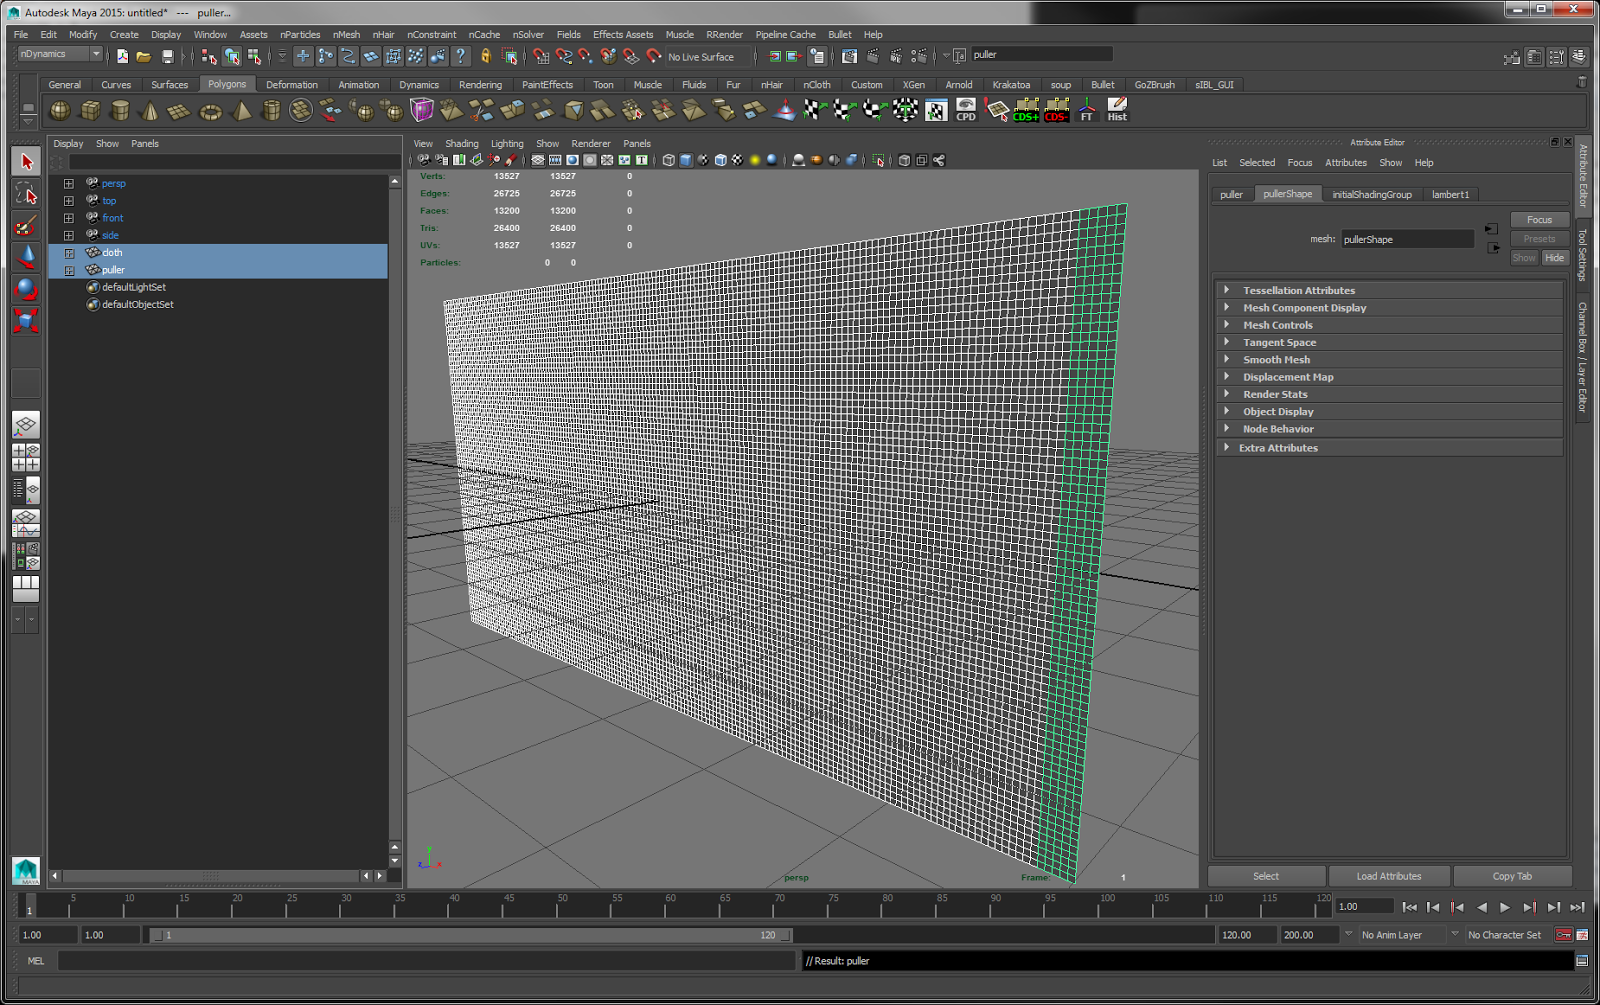Image resolution: width=1600 pixels, height=1005 pixels.
Task: Toggle Isolate Select in the viewport bar
Action: [x=879, y=159]
